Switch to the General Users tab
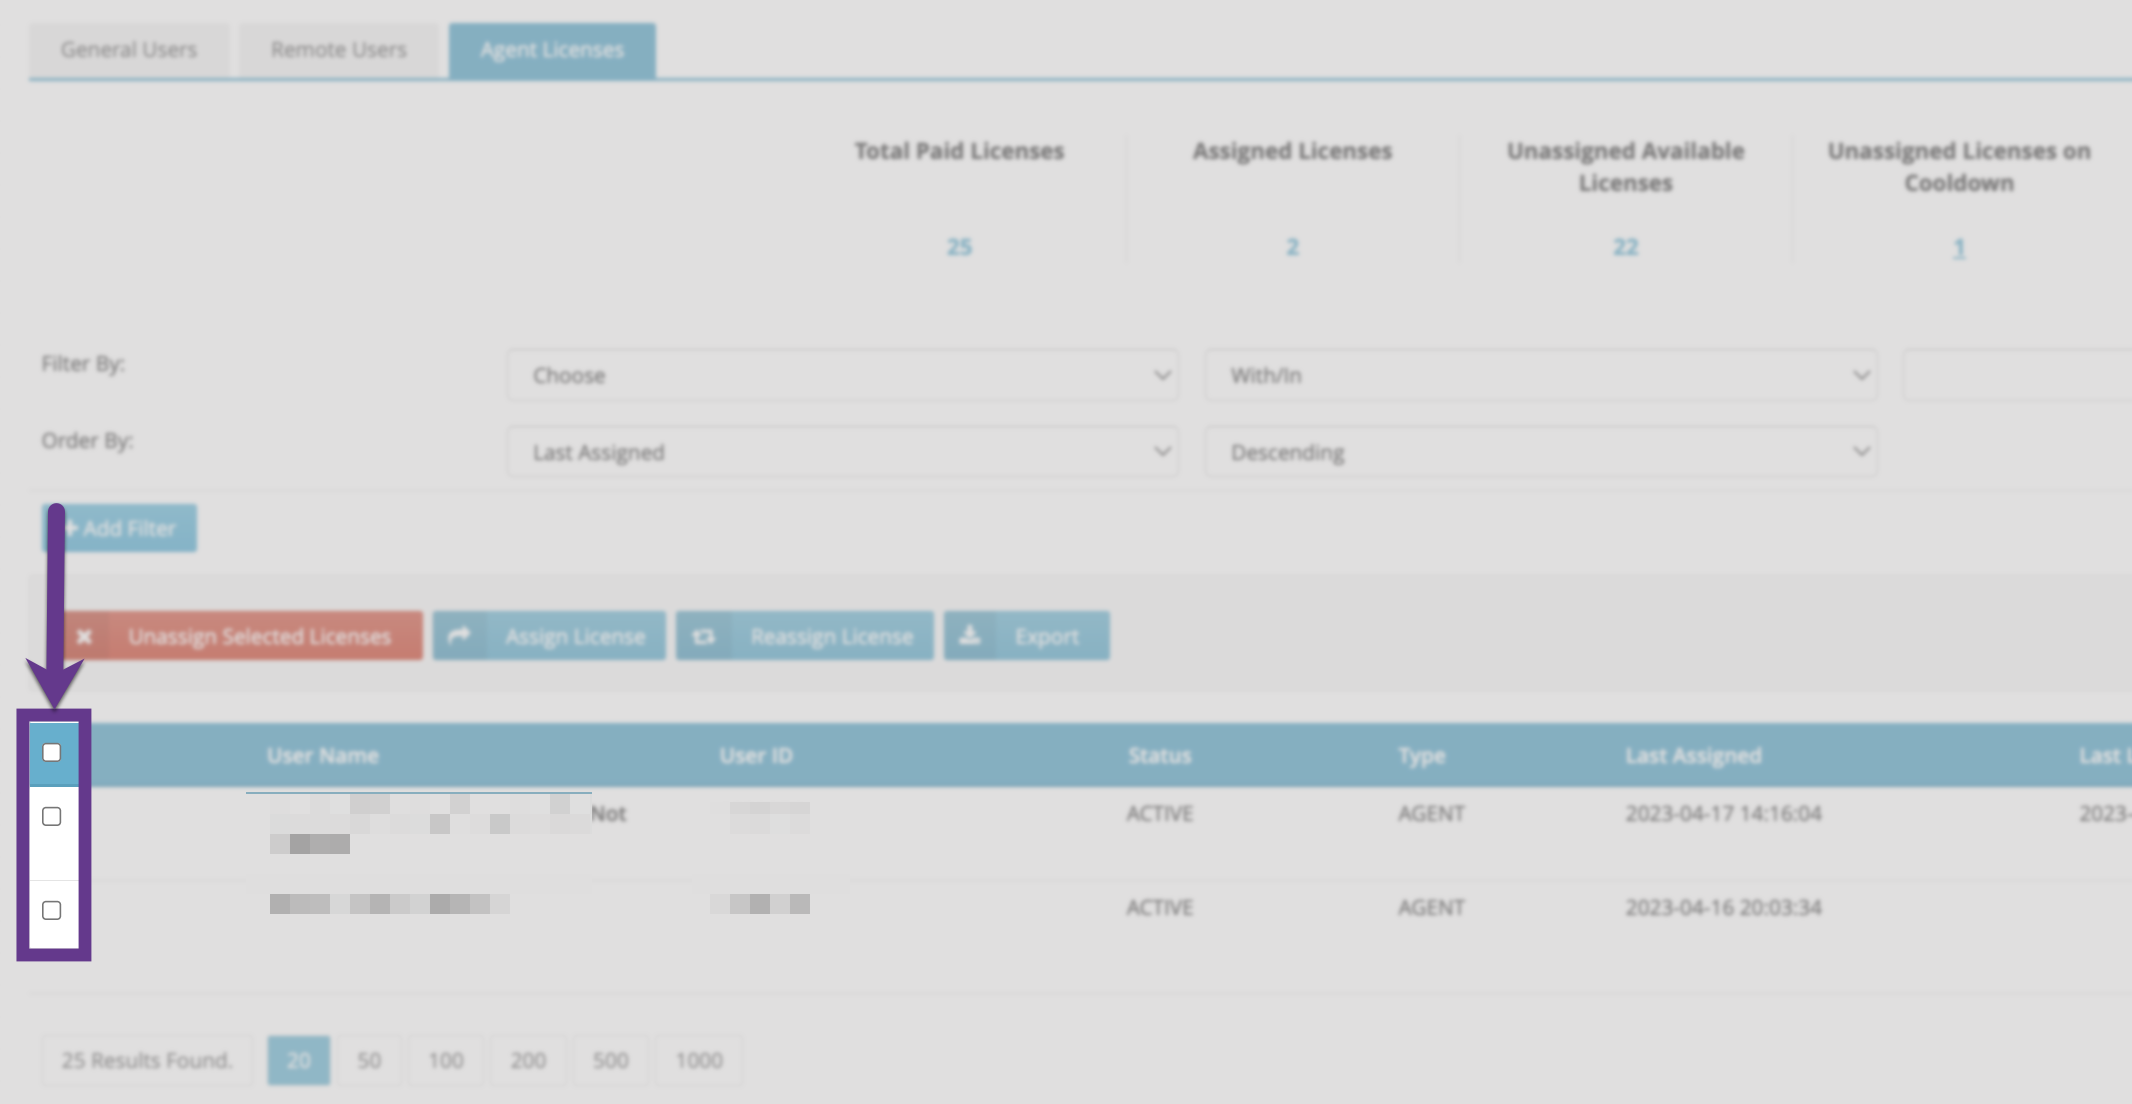The height and width of the screenshot is (1104, 2132). coord(129,50)
